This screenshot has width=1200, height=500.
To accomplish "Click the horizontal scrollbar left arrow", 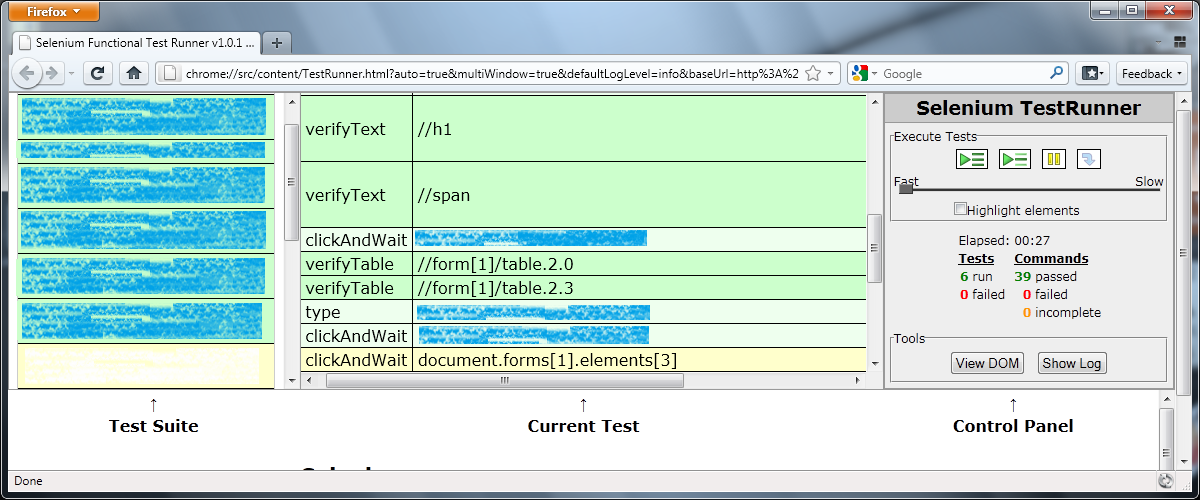I will tap(309, 380).
